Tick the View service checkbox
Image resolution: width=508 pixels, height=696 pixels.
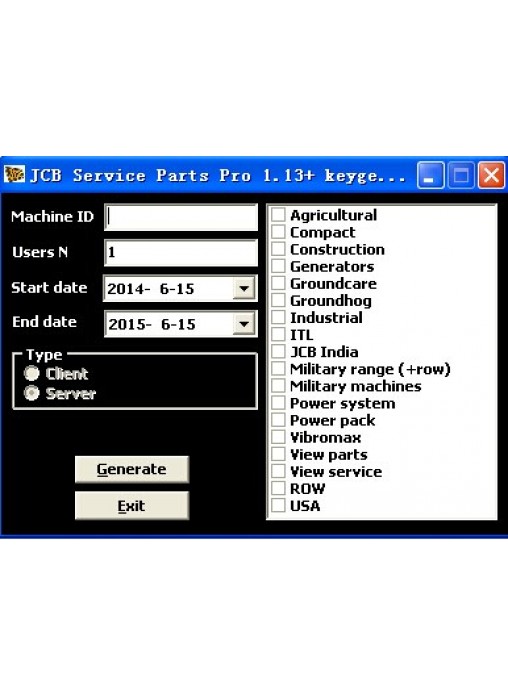278,471
